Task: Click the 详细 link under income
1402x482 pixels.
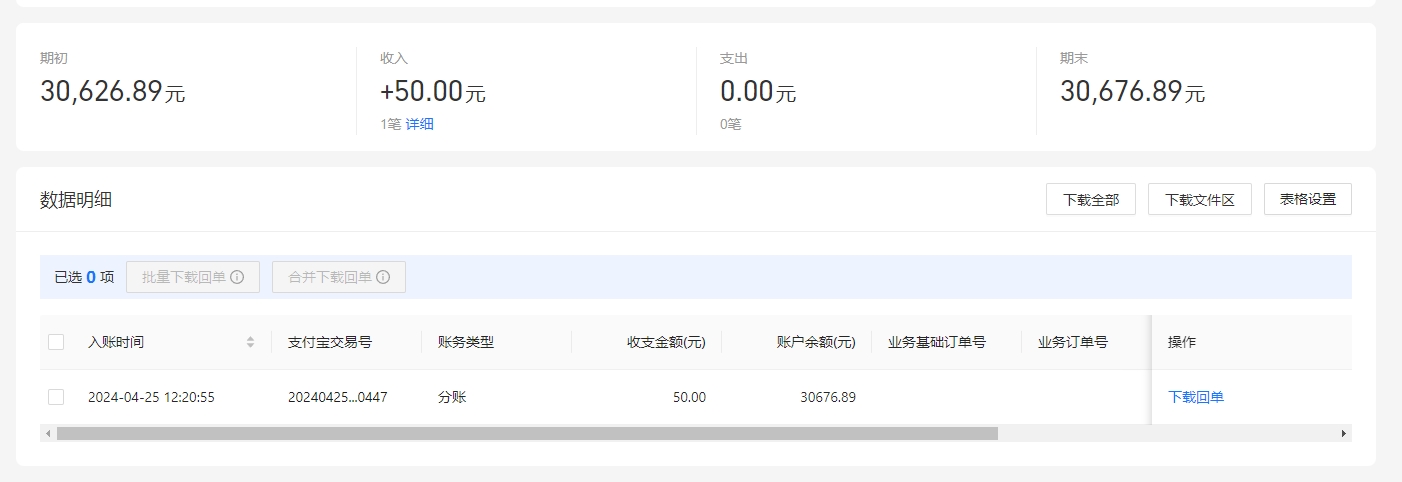Action: [x=420, y=124]
